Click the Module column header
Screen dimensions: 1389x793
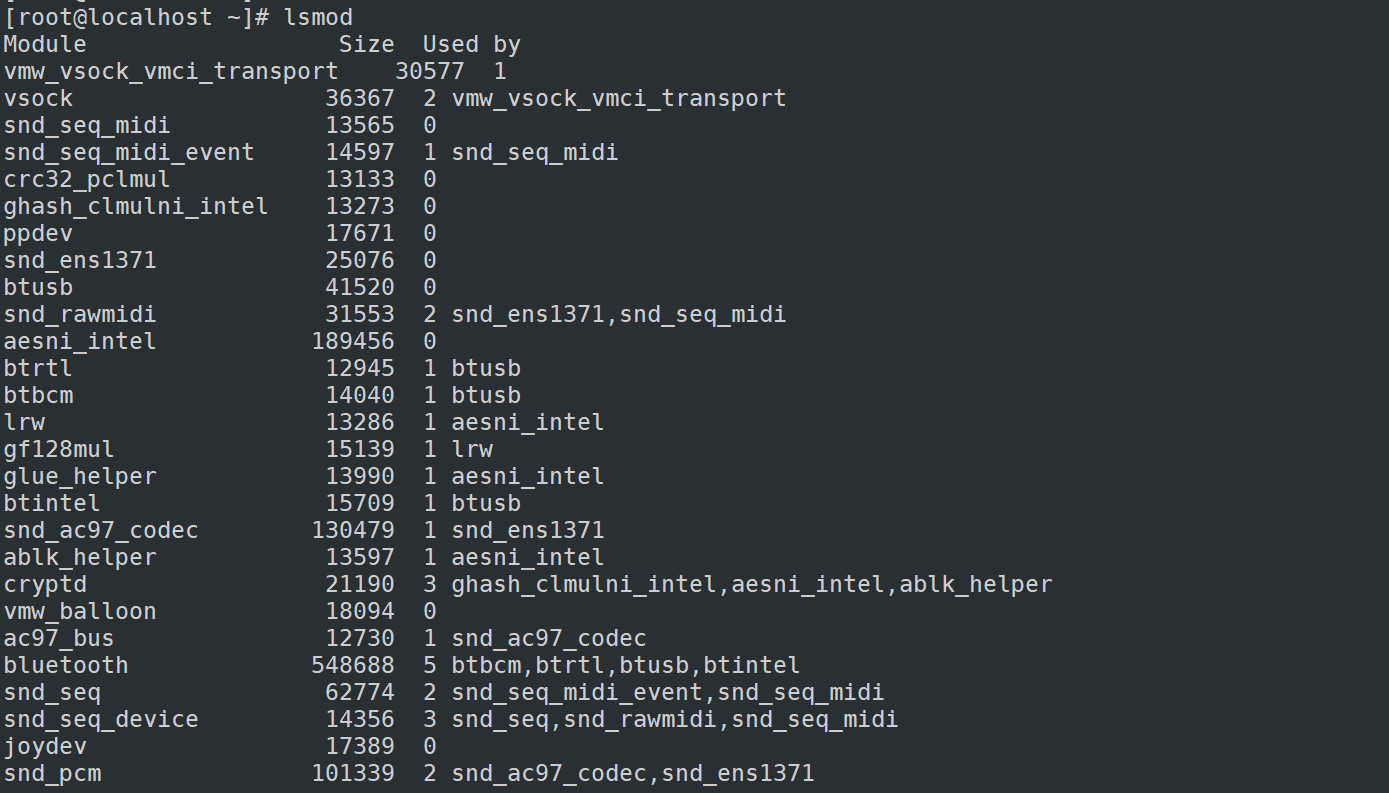point(45,44)
